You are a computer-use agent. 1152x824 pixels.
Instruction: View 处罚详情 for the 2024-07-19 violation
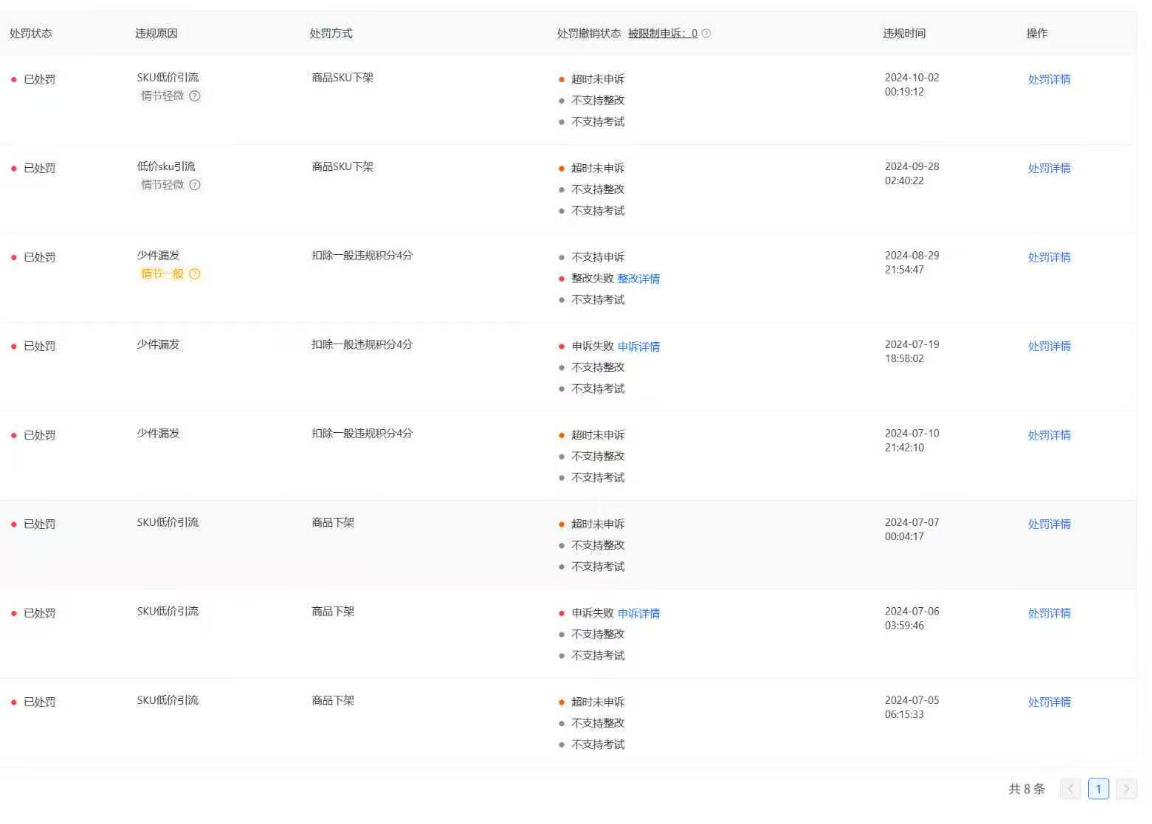tap(1049, 347)
